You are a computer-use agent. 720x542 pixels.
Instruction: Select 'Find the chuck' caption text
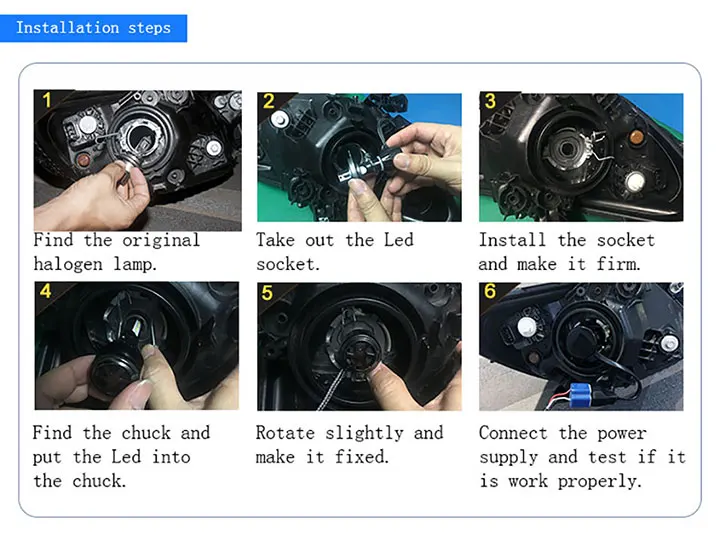(x=102, y=433)
